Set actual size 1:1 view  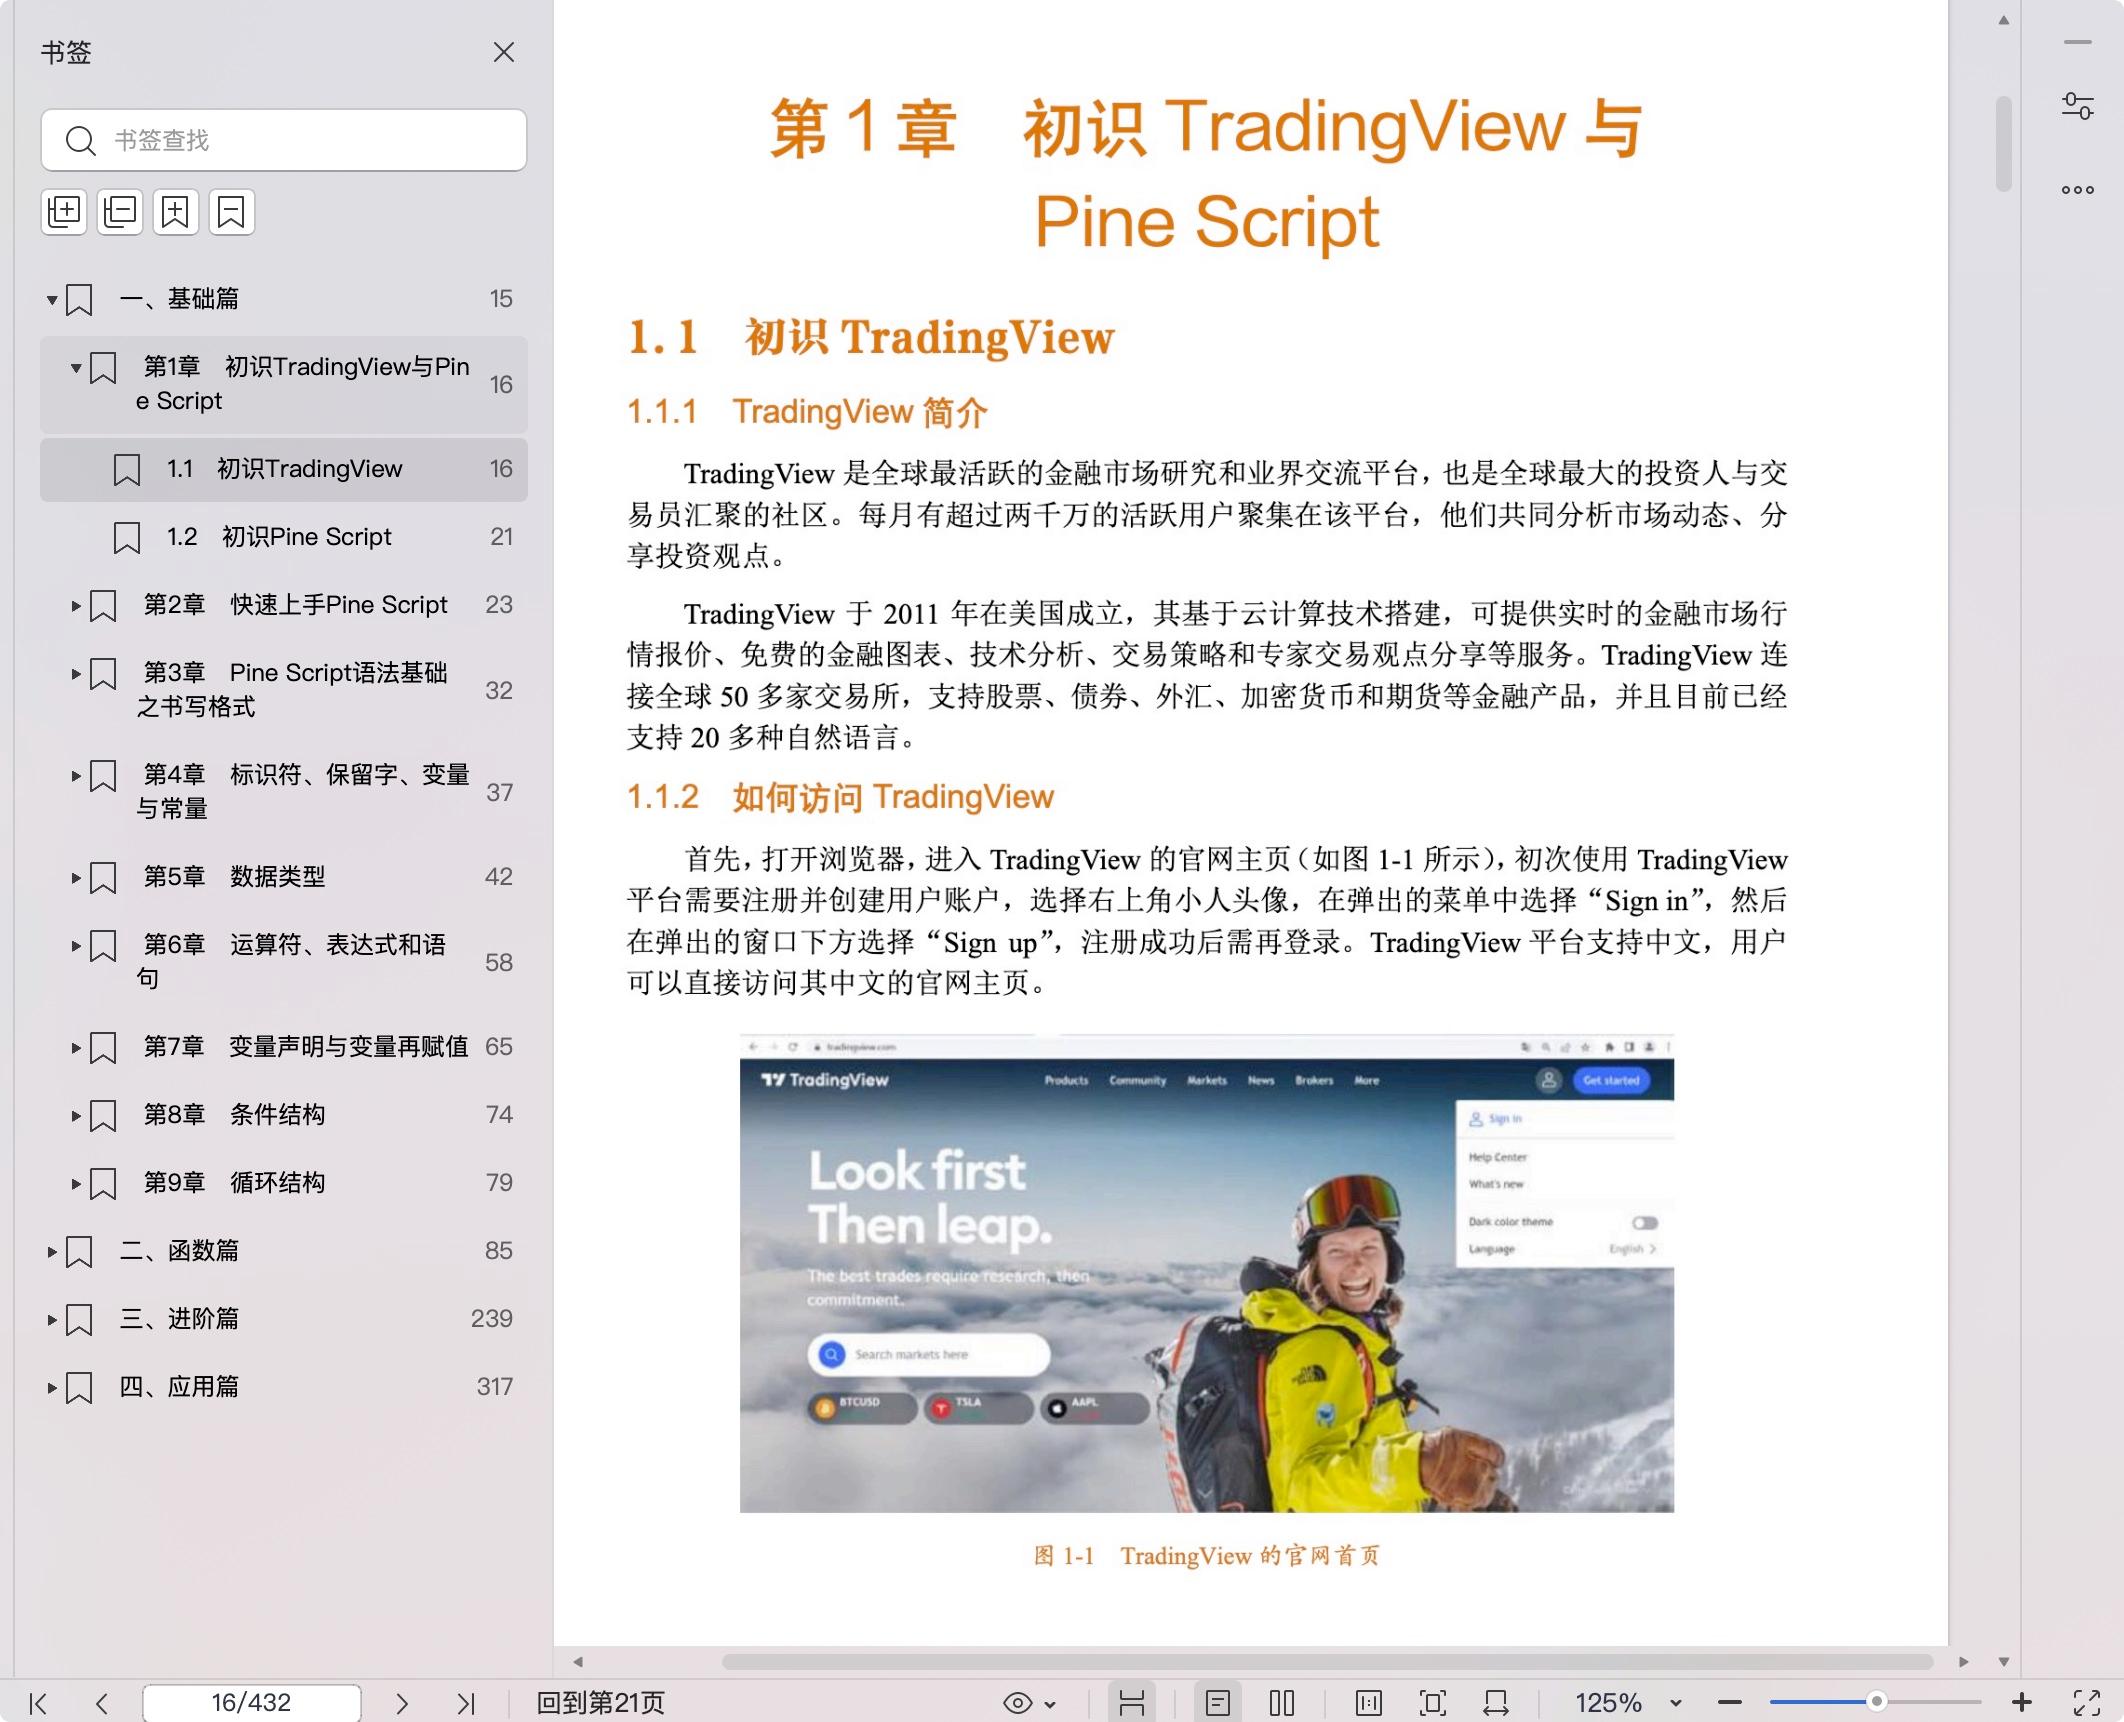1369,1703
